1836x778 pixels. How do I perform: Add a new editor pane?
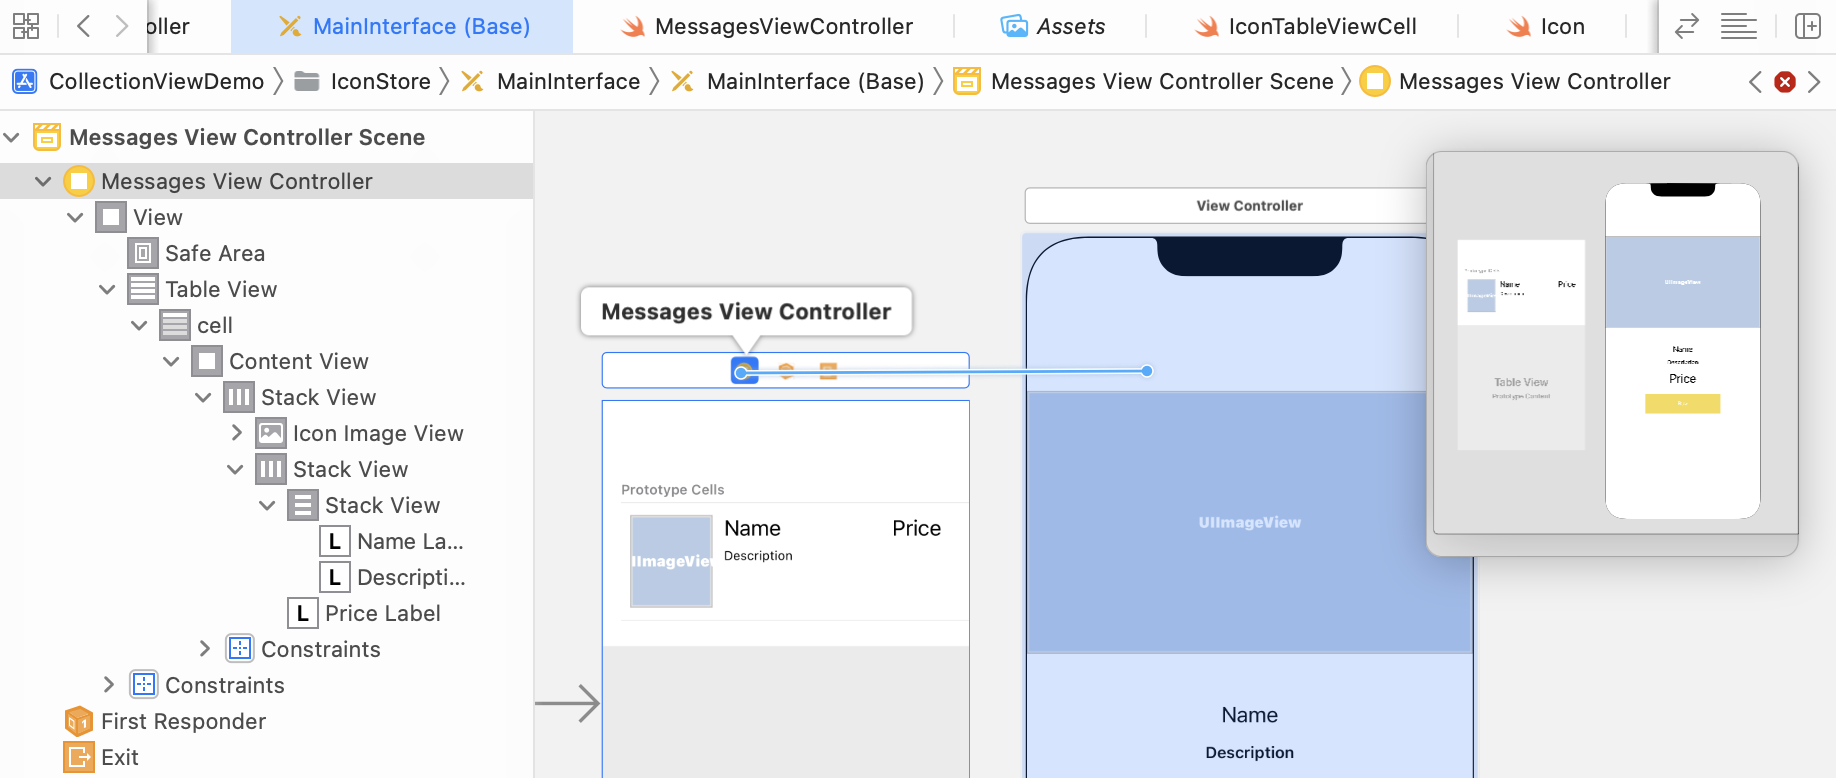coord(1807,26)
